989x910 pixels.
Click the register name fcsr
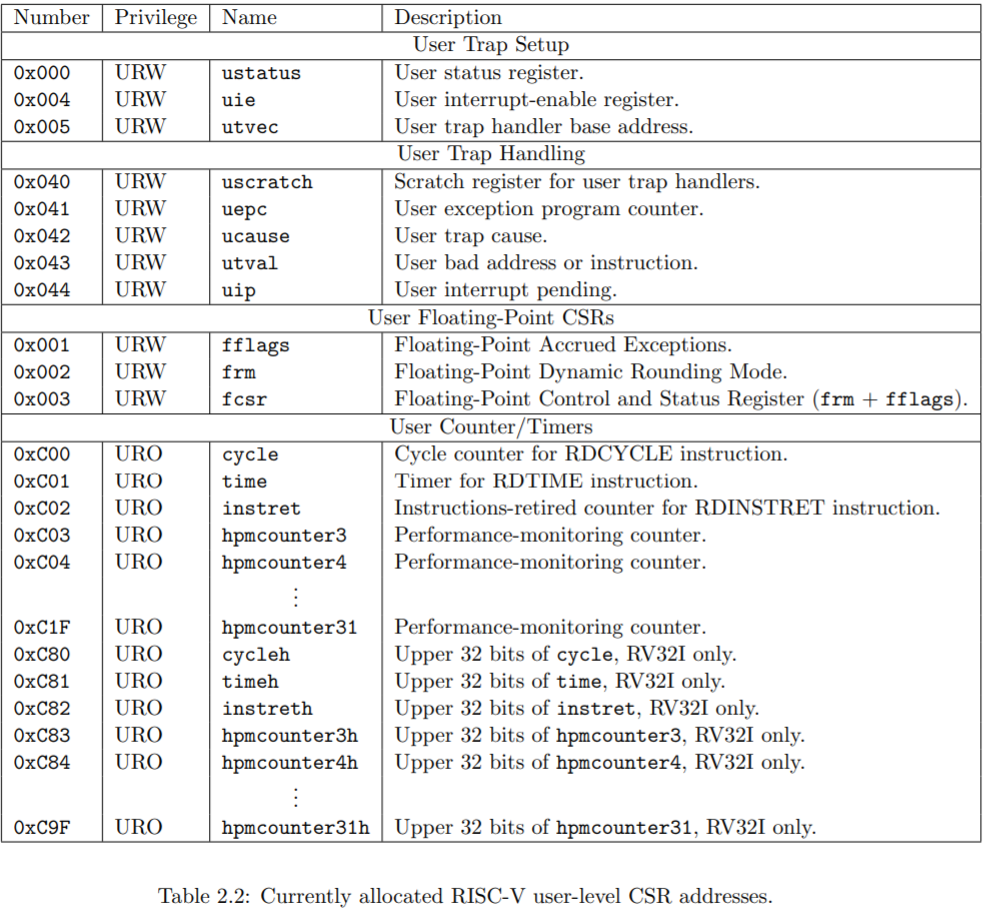click(244, 400)
